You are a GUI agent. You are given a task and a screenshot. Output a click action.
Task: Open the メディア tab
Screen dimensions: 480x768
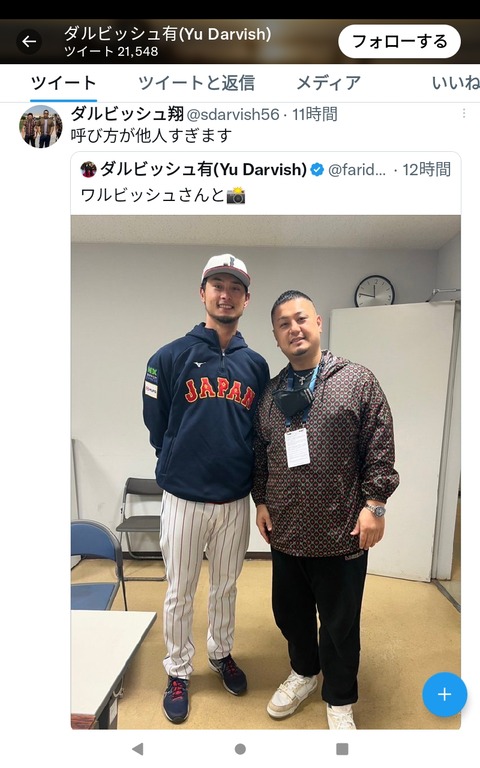(x=329, y=83)
